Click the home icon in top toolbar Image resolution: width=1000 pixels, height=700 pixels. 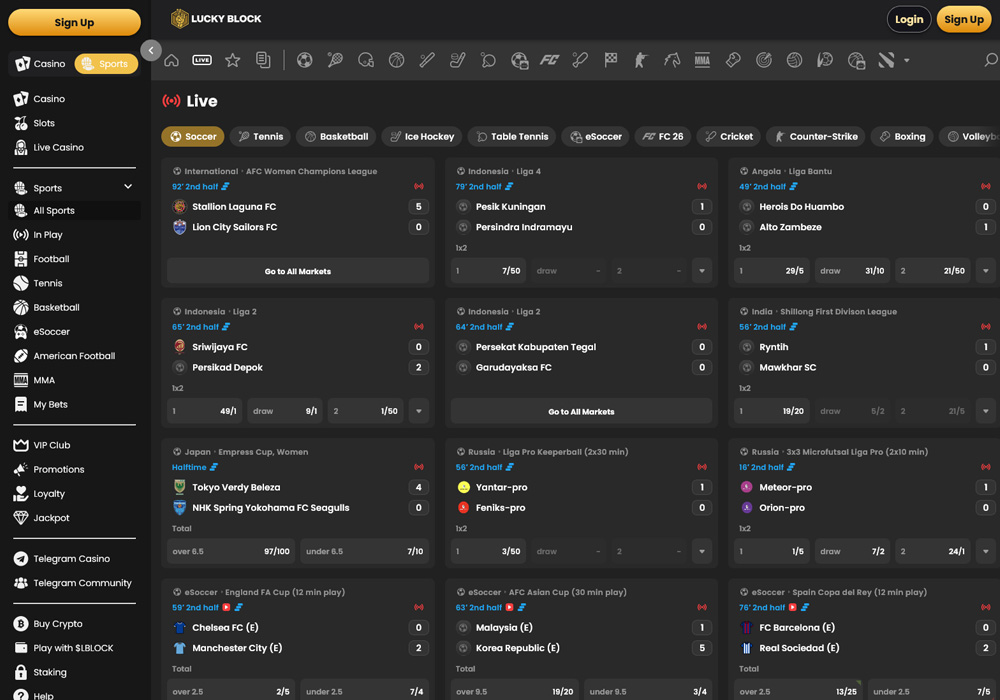(x=172, y=60)
